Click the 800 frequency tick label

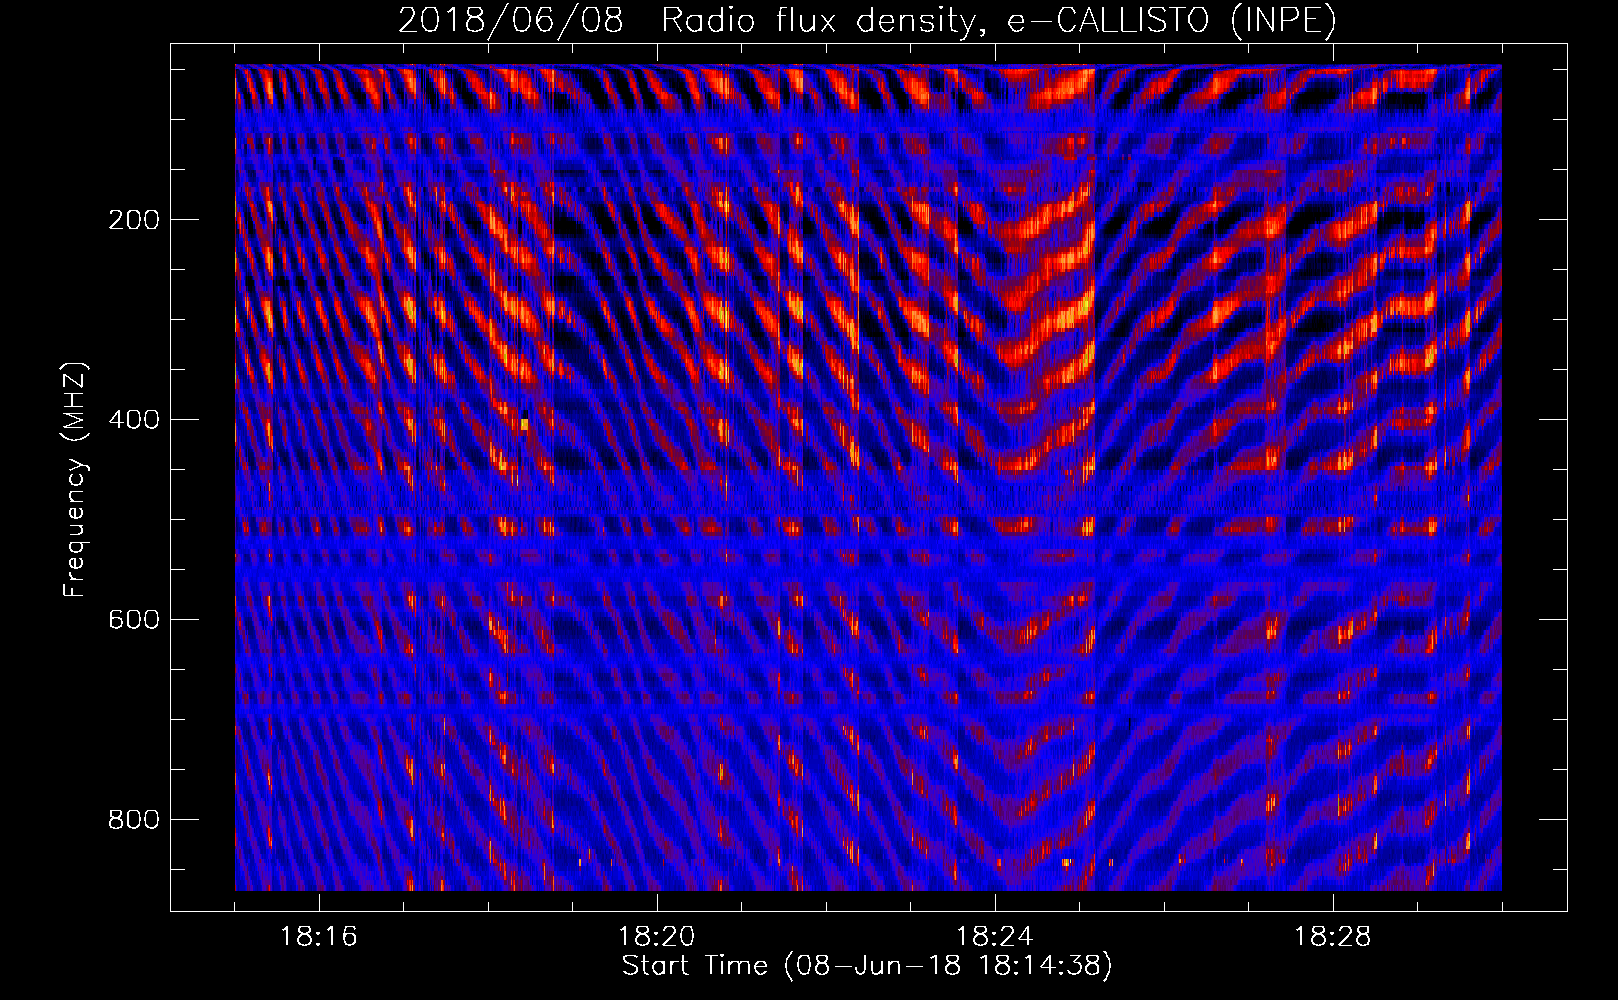pyautogui.click(x=134, y=820)
